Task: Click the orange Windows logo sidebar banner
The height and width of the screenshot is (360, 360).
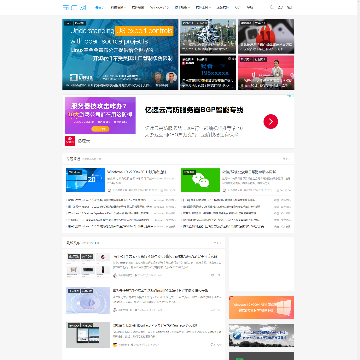Action: point(261,307)
